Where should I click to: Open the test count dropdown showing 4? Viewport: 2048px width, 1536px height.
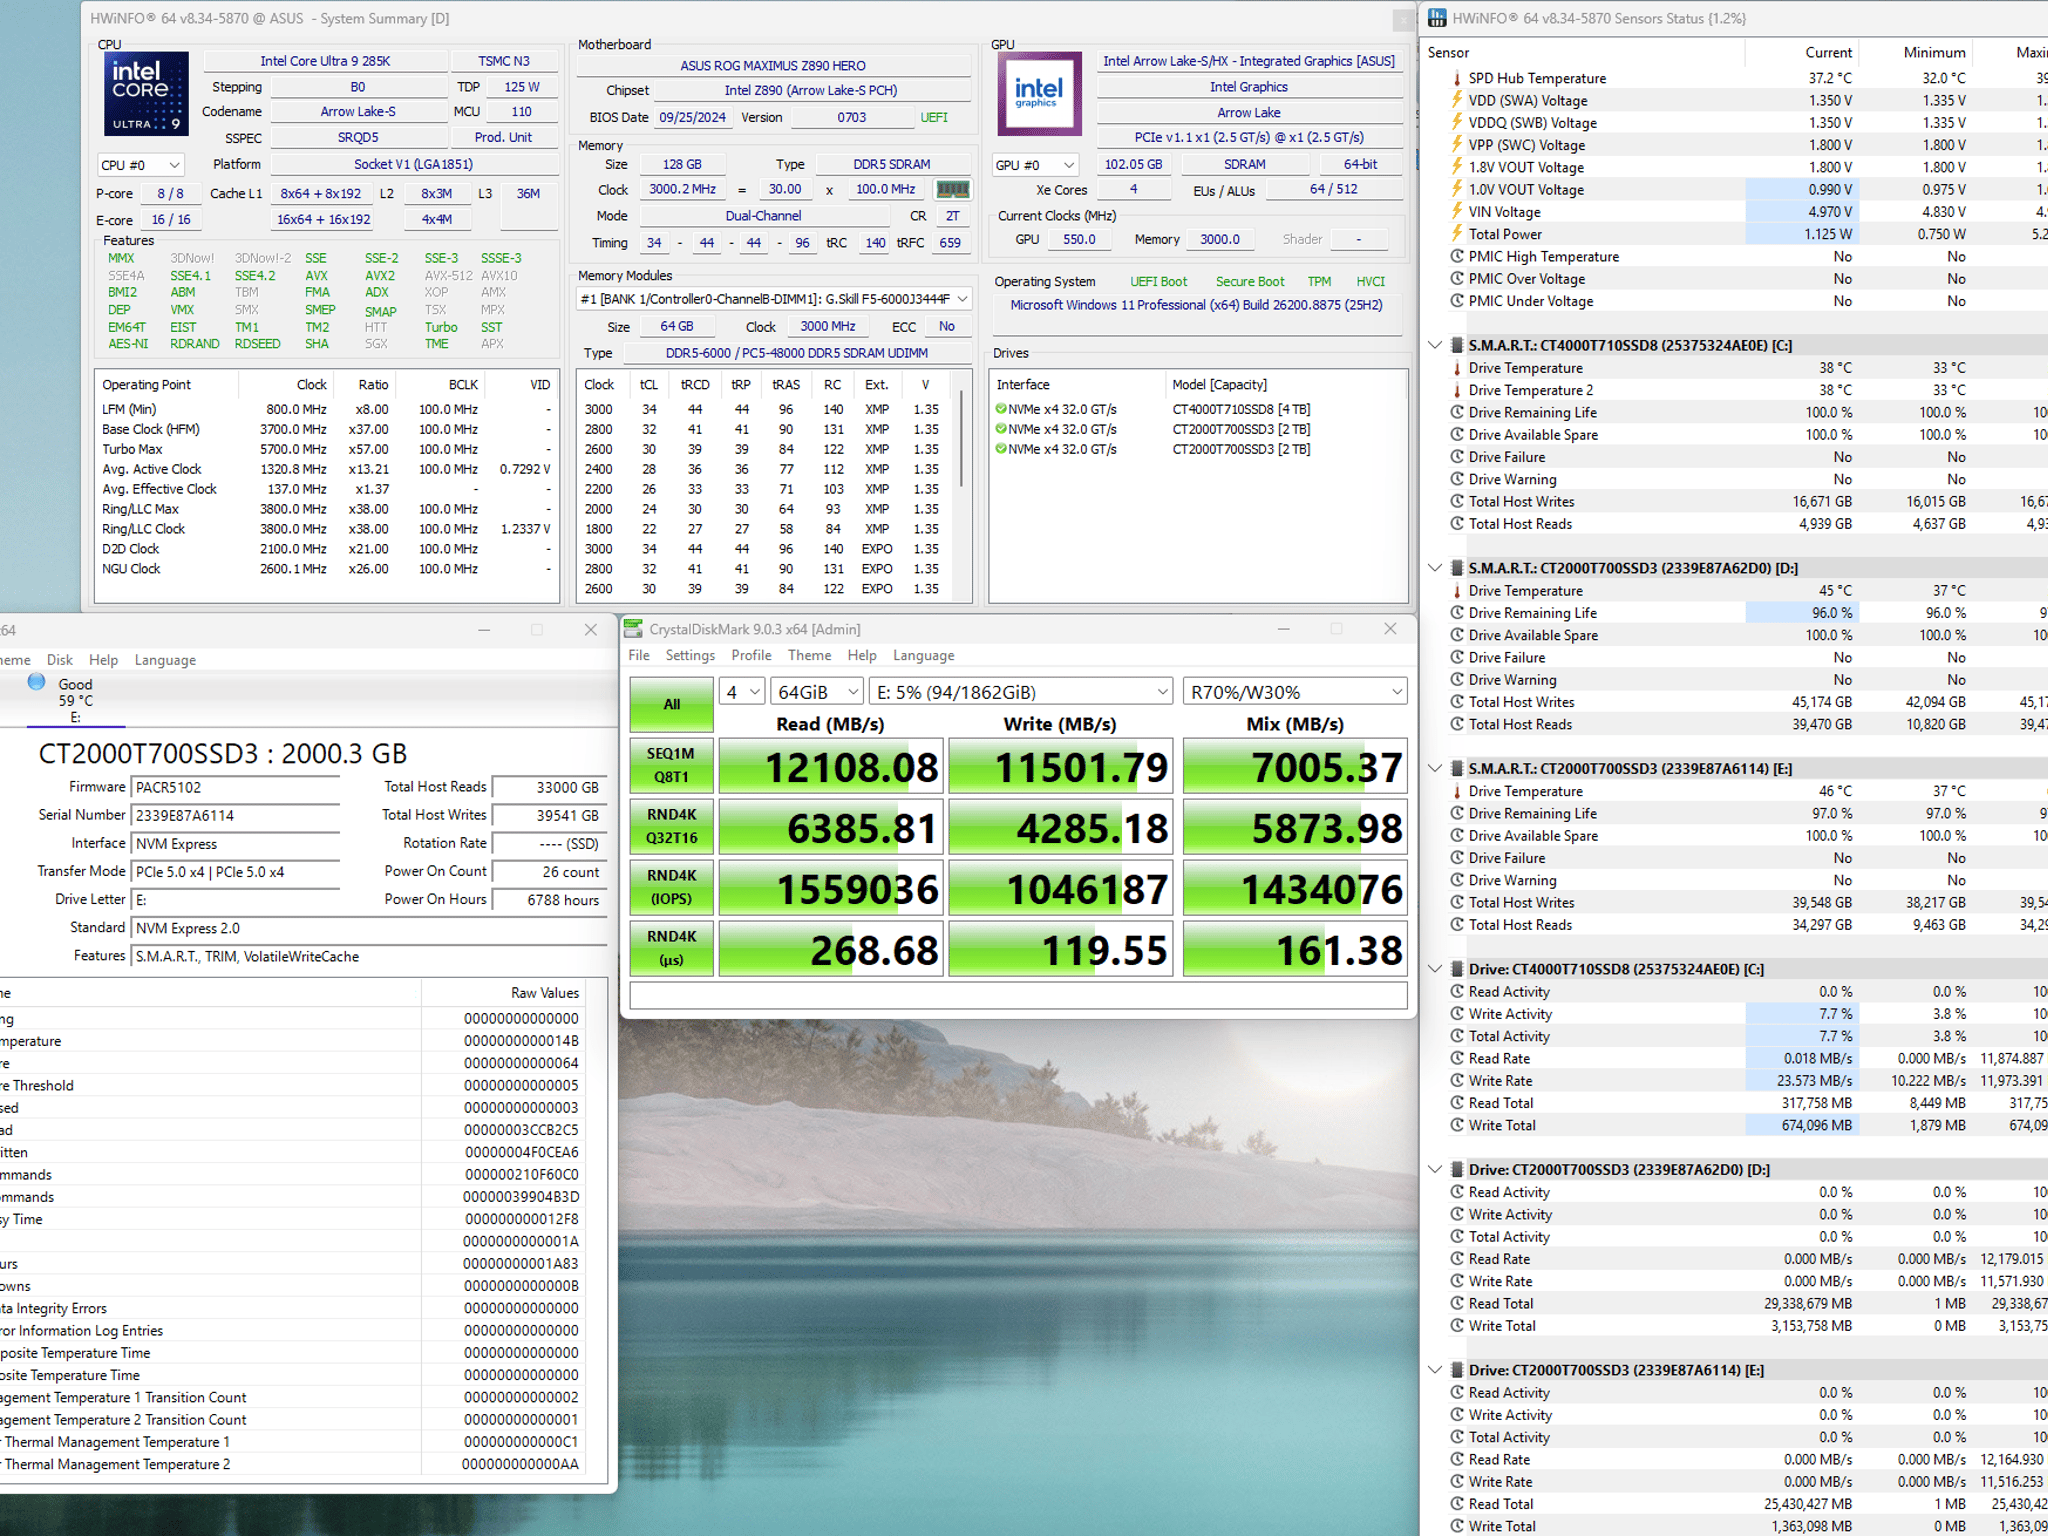pos(742,692)
